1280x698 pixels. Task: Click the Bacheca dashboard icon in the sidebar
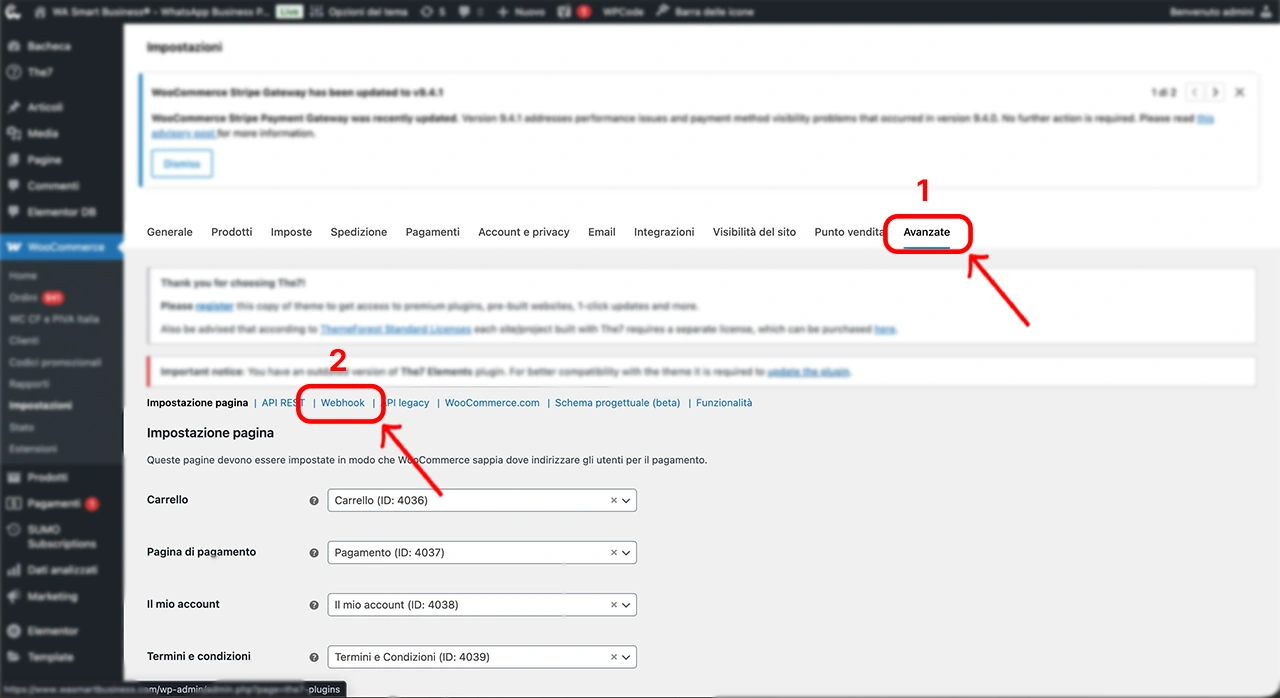coord(15,46)
